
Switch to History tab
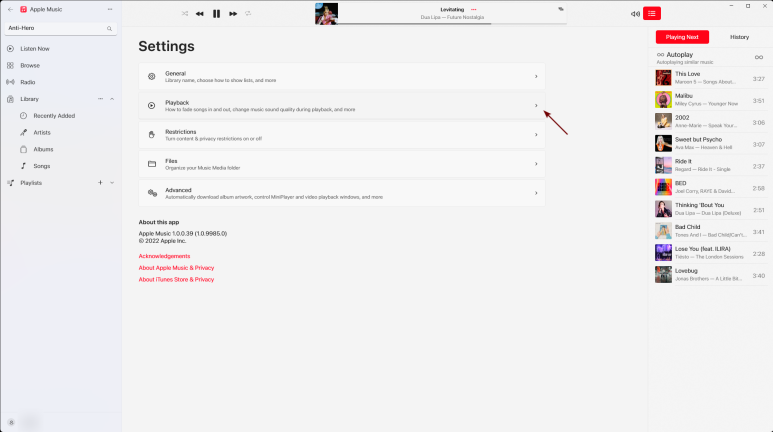[739, 37]
